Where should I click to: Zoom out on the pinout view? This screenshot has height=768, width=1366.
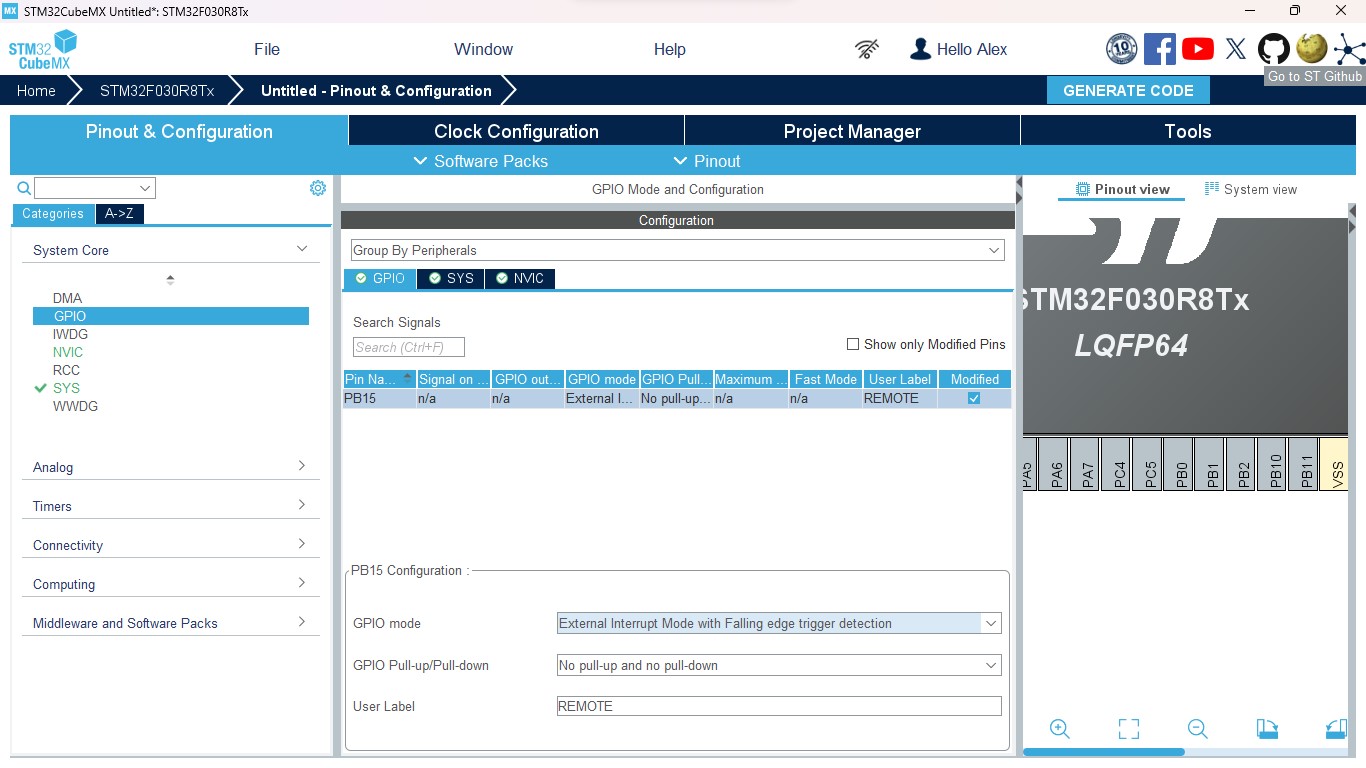coord(1197,729)
